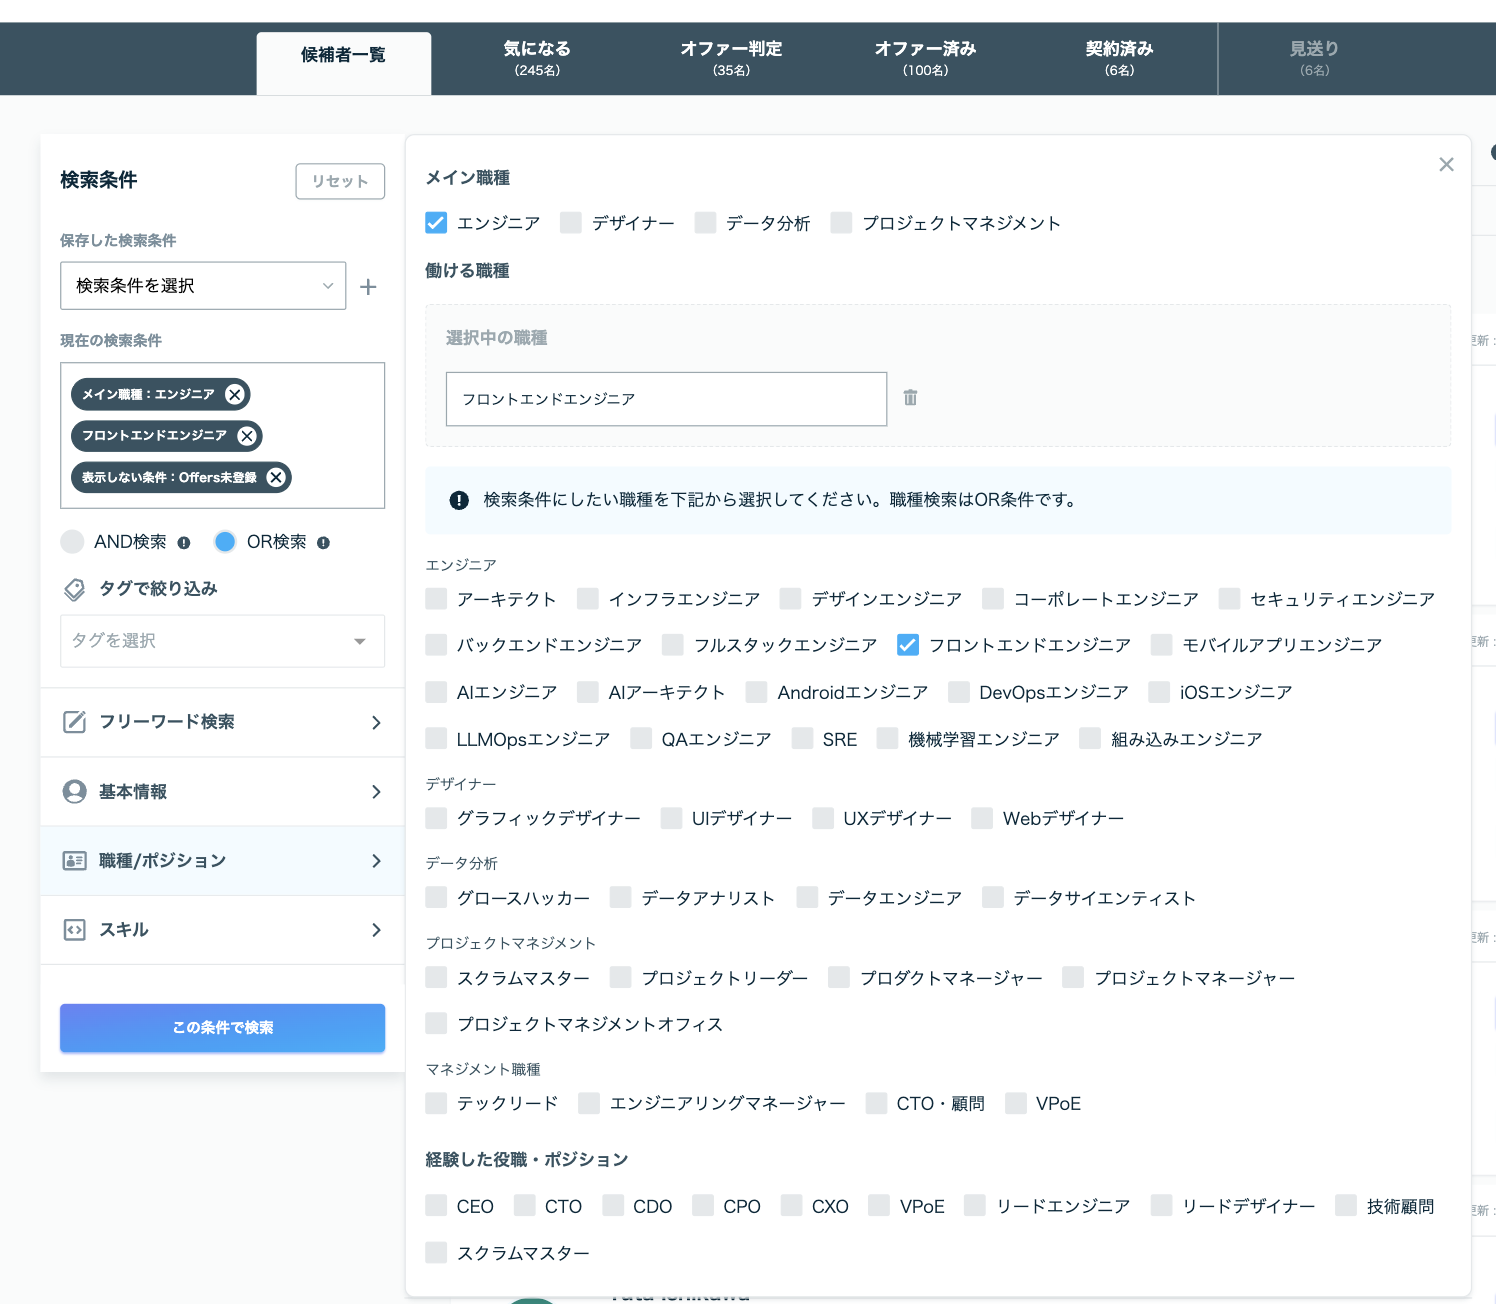Remove the Offers未登録 condition chip

(x=276, y=478)
